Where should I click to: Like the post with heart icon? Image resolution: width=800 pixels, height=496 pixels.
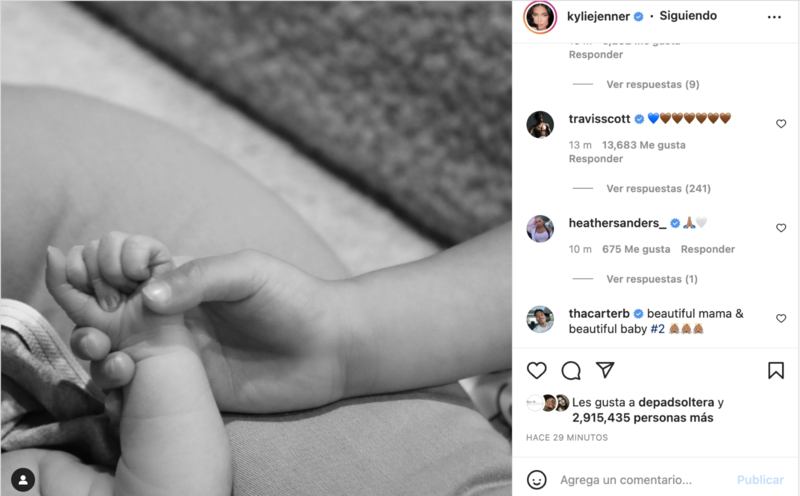click(536, 370)
